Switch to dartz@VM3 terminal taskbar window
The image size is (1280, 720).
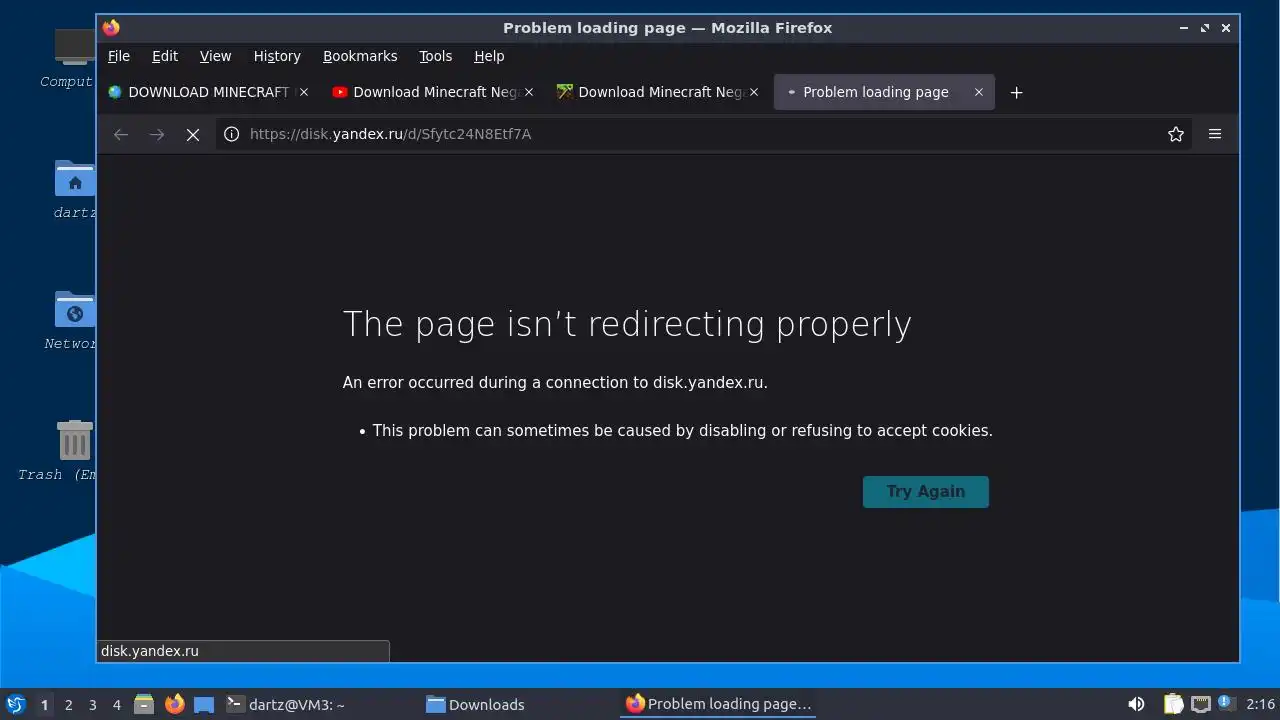click(318, 704)
